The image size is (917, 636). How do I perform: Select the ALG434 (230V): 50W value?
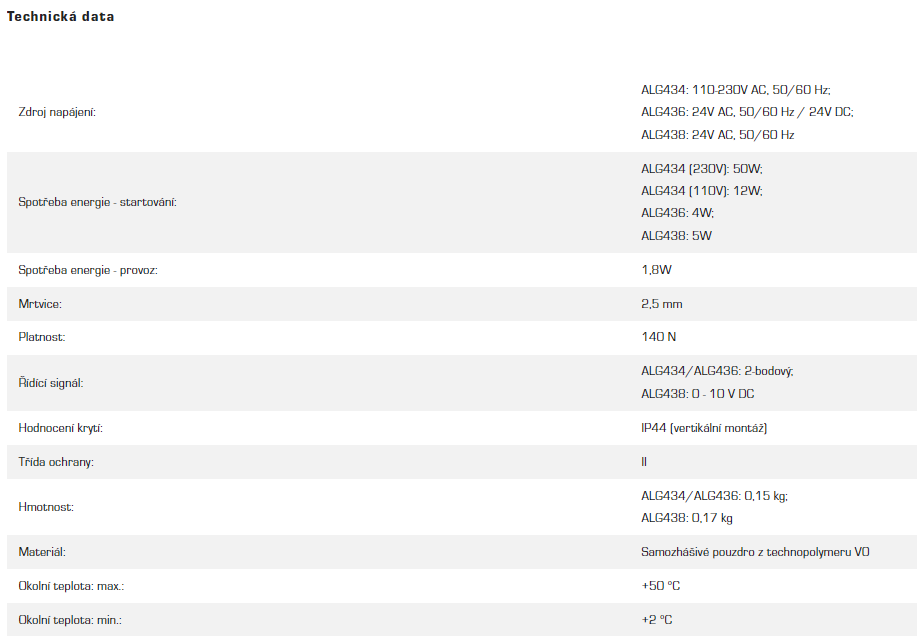[x=701, y=168]
